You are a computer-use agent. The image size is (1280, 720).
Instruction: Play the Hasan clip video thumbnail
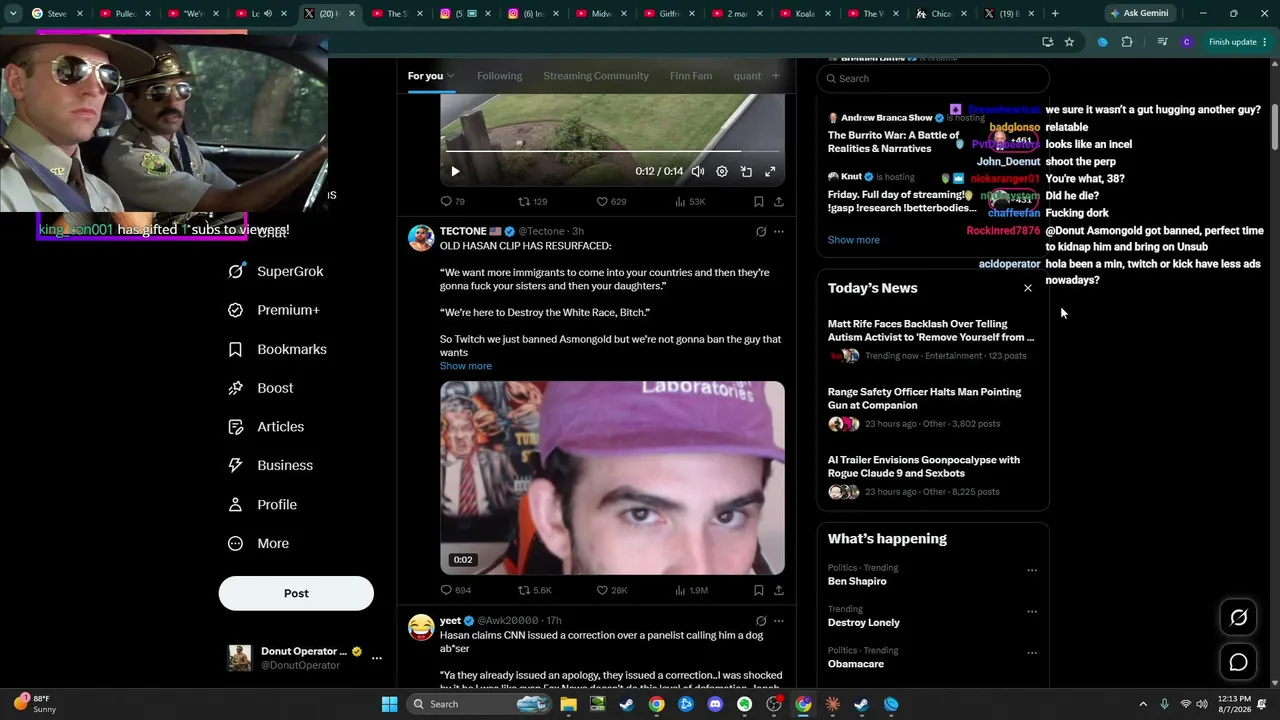point(612,478)
